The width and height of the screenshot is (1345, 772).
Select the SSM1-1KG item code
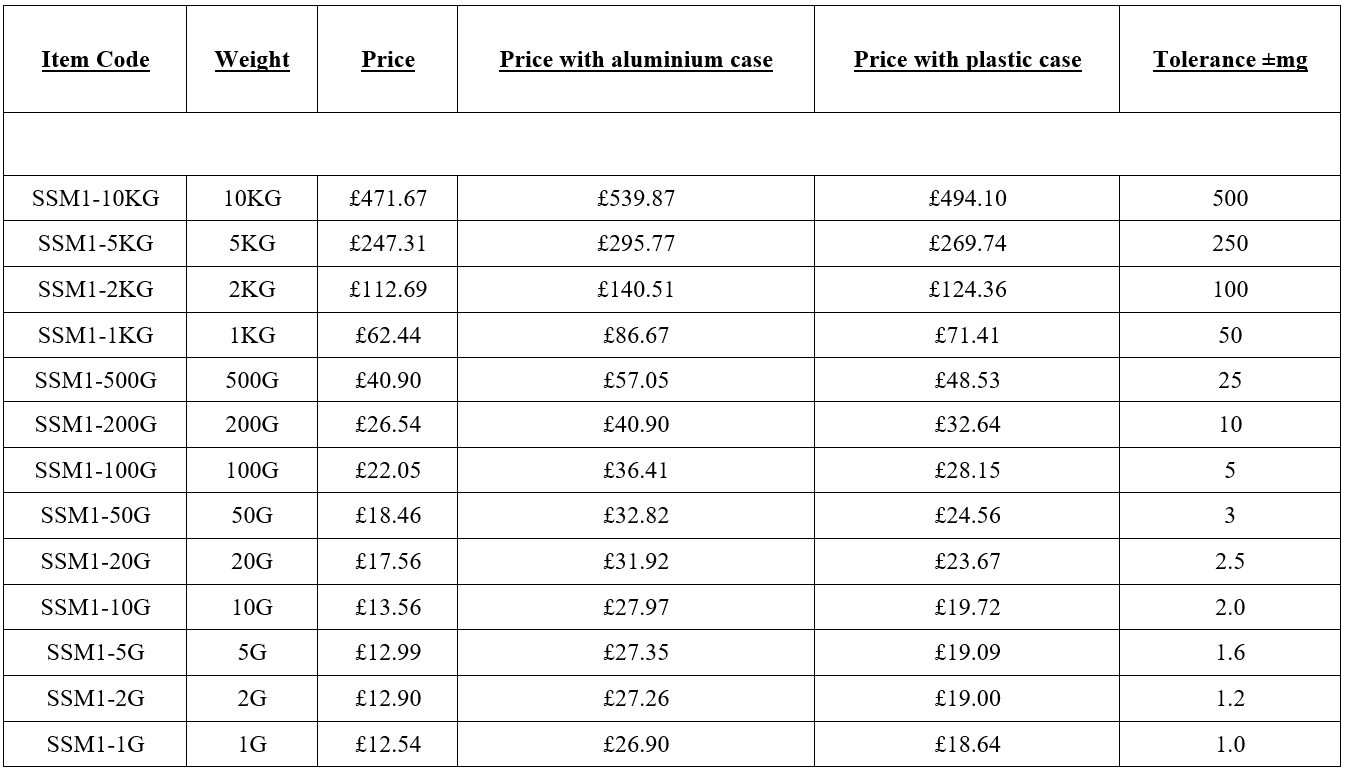(x=95, y=335)
